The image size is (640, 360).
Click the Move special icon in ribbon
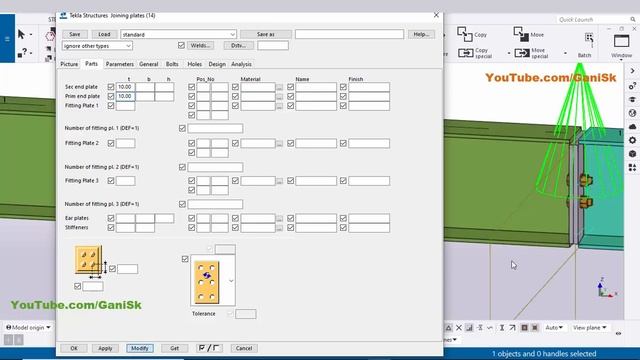tap(522, 53)
